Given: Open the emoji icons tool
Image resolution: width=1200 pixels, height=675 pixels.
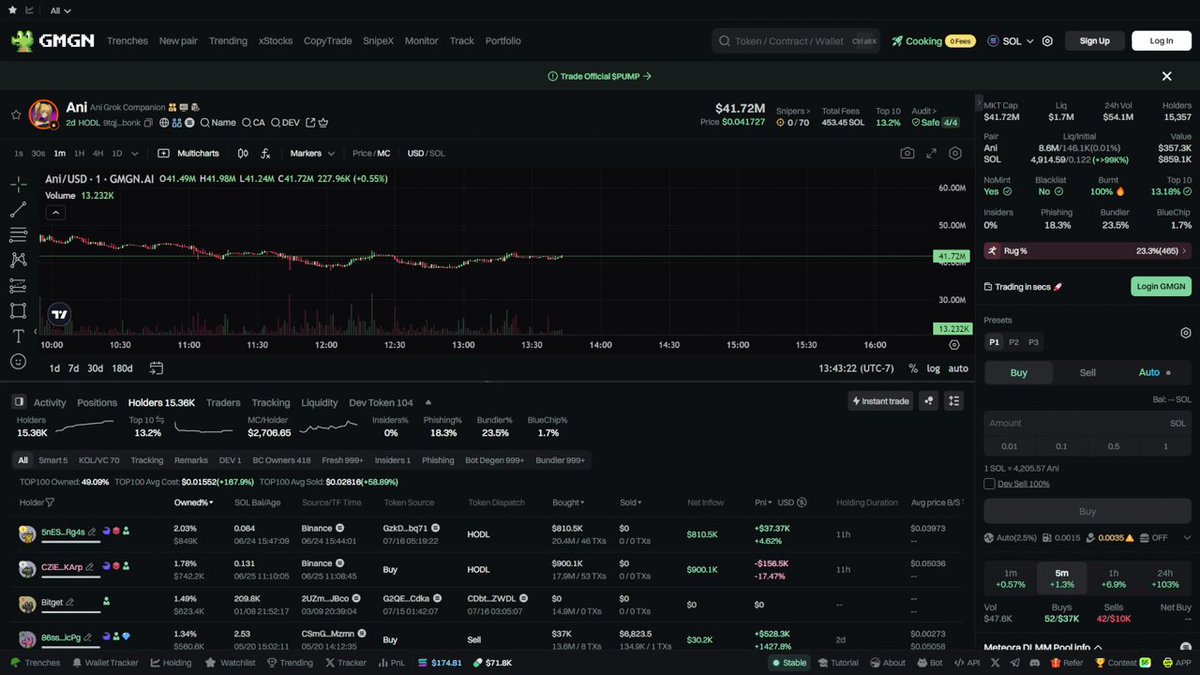Looking at the screenshot, I should pos(18,361).
